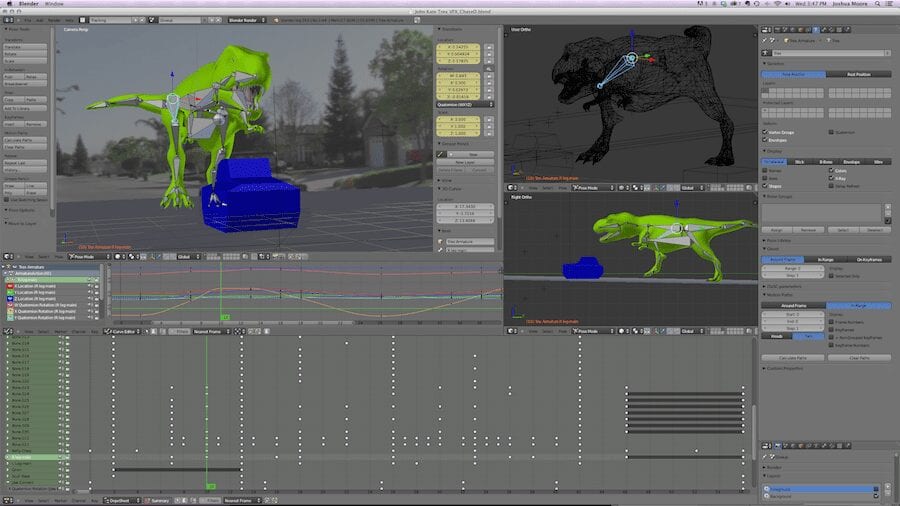Open the Blender Render engine dropdown

tap(247, 20)
